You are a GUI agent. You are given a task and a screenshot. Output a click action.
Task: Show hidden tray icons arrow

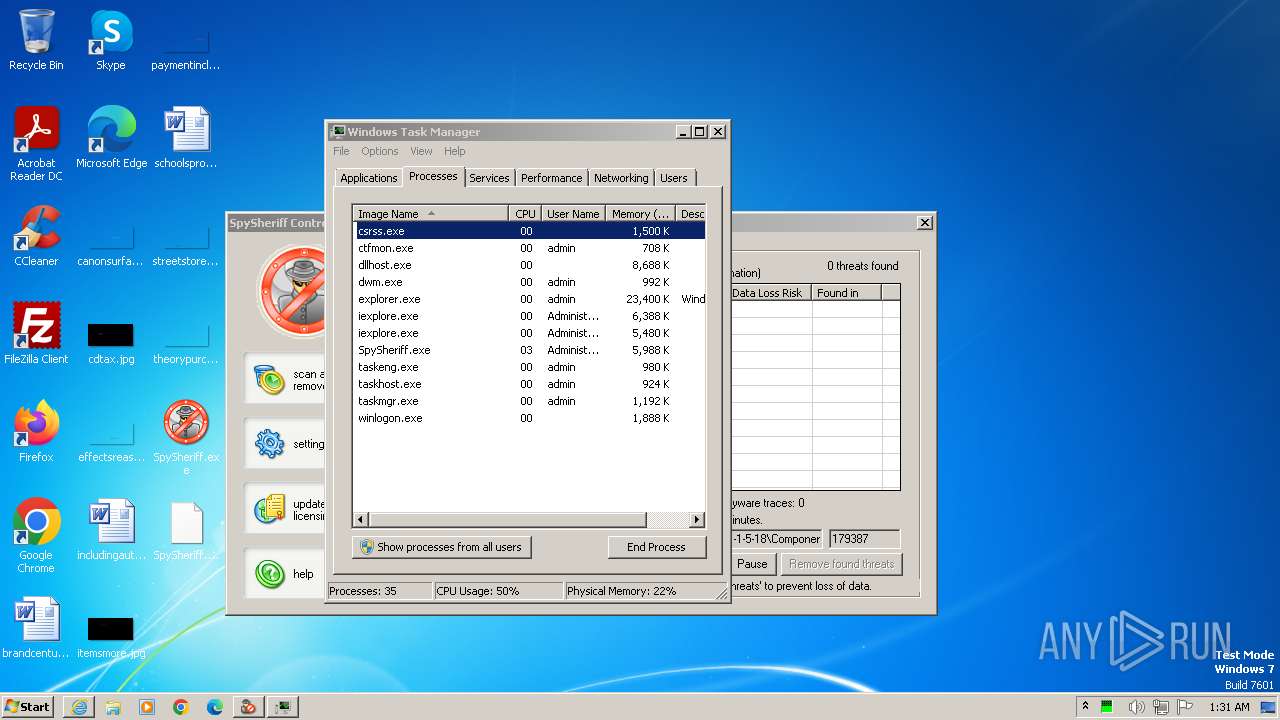coord(1085,707)
